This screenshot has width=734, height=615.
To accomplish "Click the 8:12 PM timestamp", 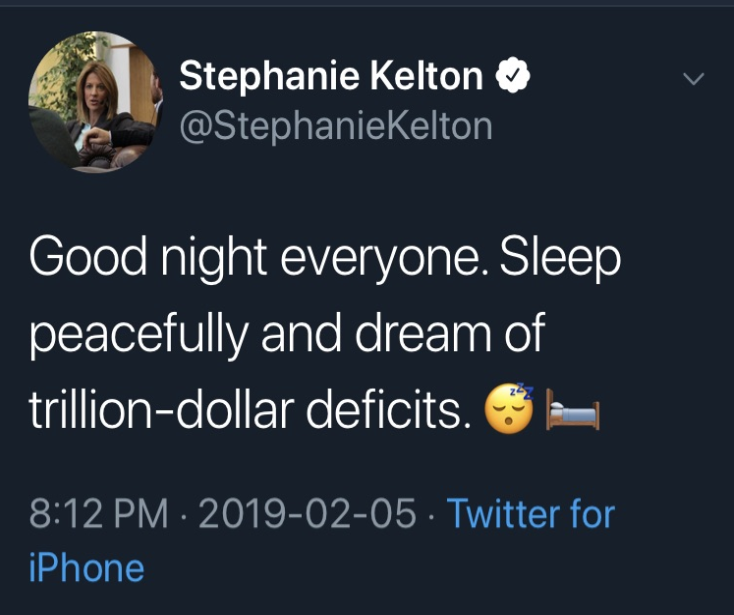I will tap(98, 514).
